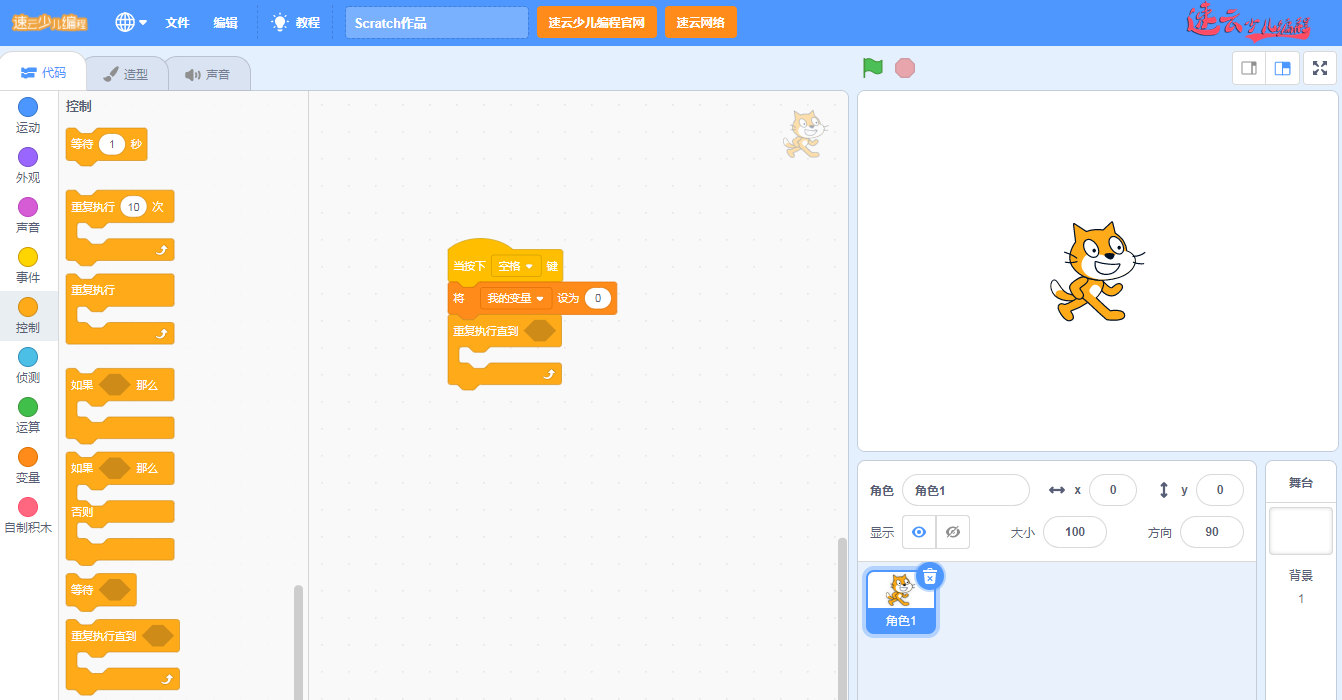Click the 速云网络 button
Screen dimensions: 1342x700
click(700, 22)
